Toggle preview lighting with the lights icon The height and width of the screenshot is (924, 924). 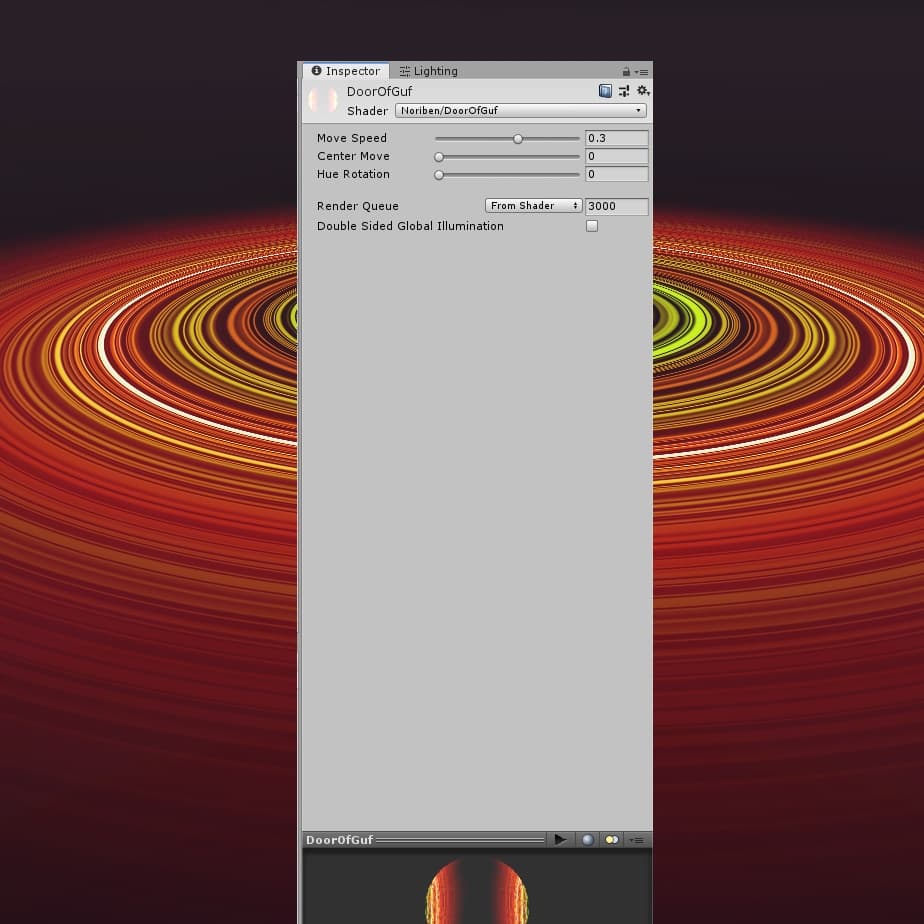pyautogui.click(x=611, y=840)
